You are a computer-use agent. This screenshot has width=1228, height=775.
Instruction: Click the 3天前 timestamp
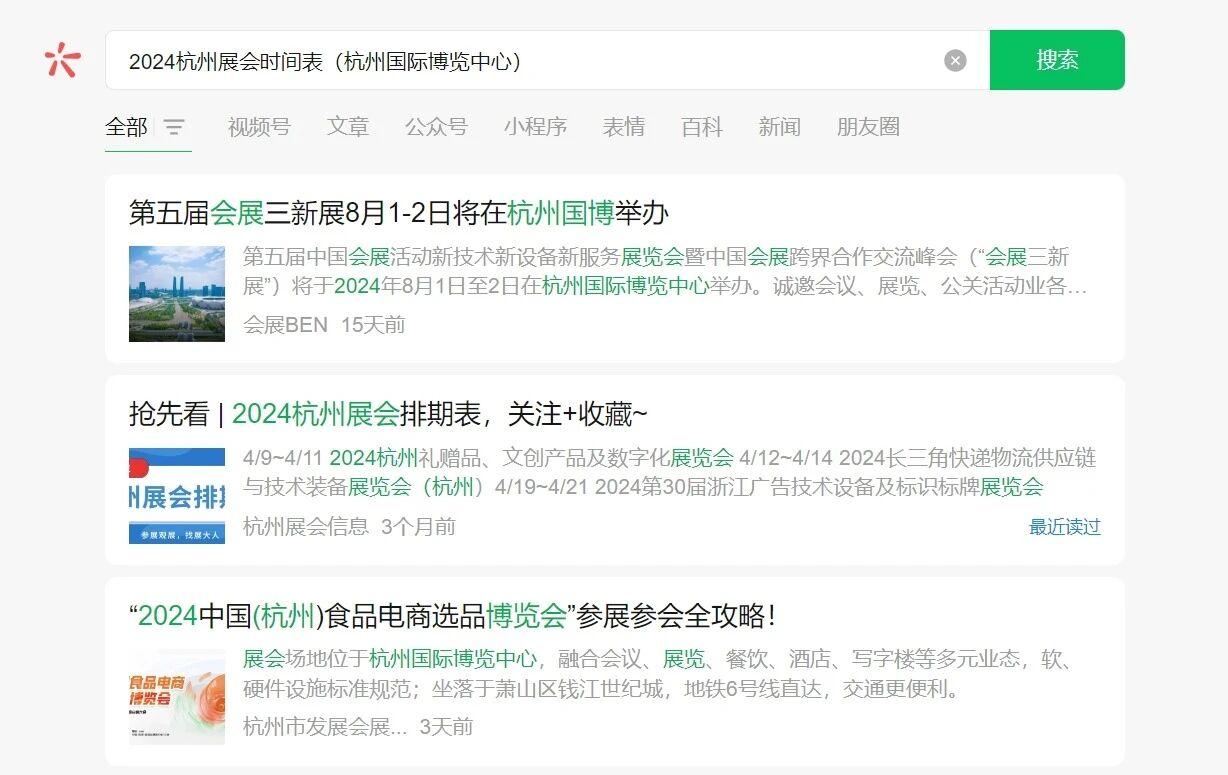point(446,727)
